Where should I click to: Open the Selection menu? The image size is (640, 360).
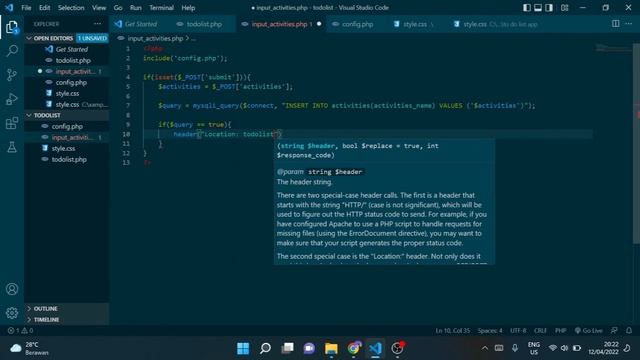pos(71,8)
